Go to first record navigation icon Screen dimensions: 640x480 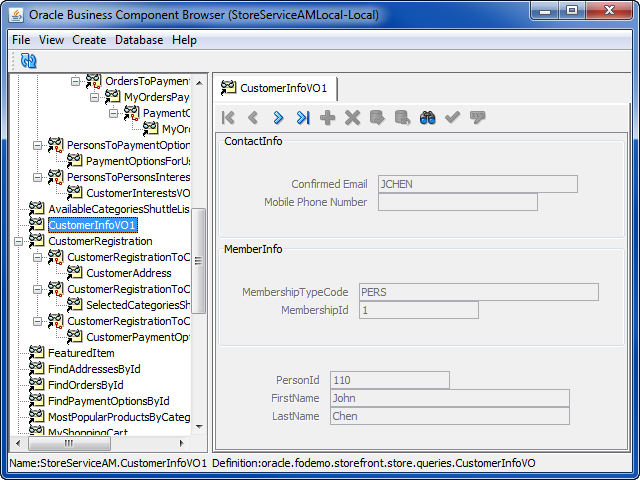(228, 118)
